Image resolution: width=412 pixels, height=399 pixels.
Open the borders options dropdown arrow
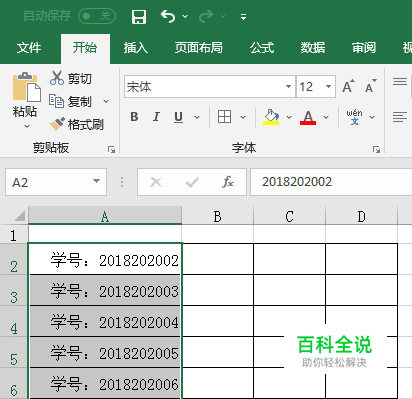pos(243,117)
